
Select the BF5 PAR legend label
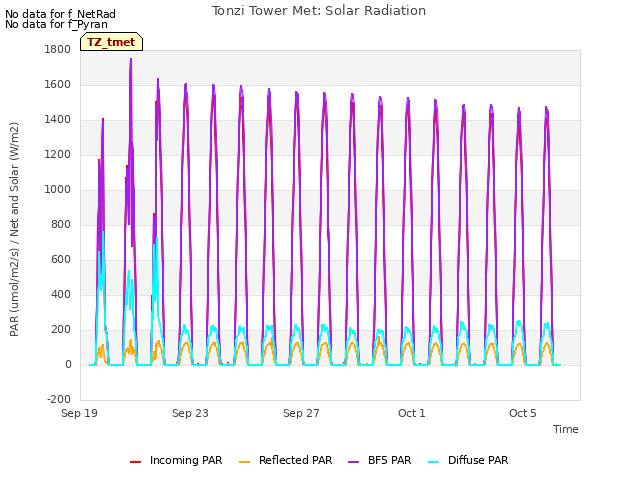click(389, 460)
